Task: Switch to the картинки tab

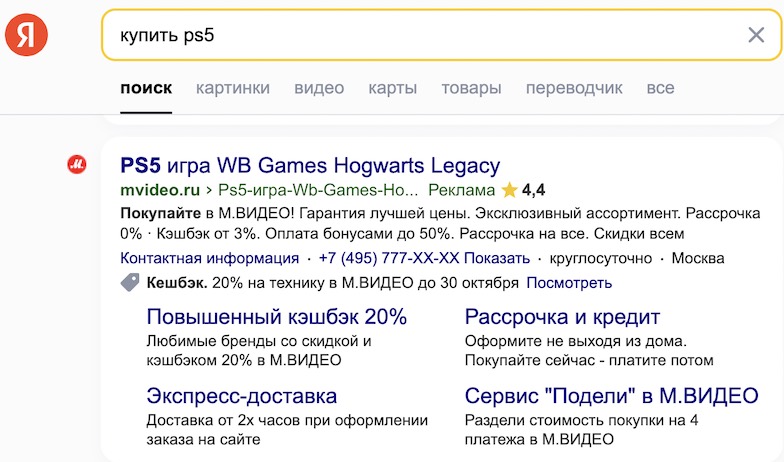Action: (x=233, y=88)
